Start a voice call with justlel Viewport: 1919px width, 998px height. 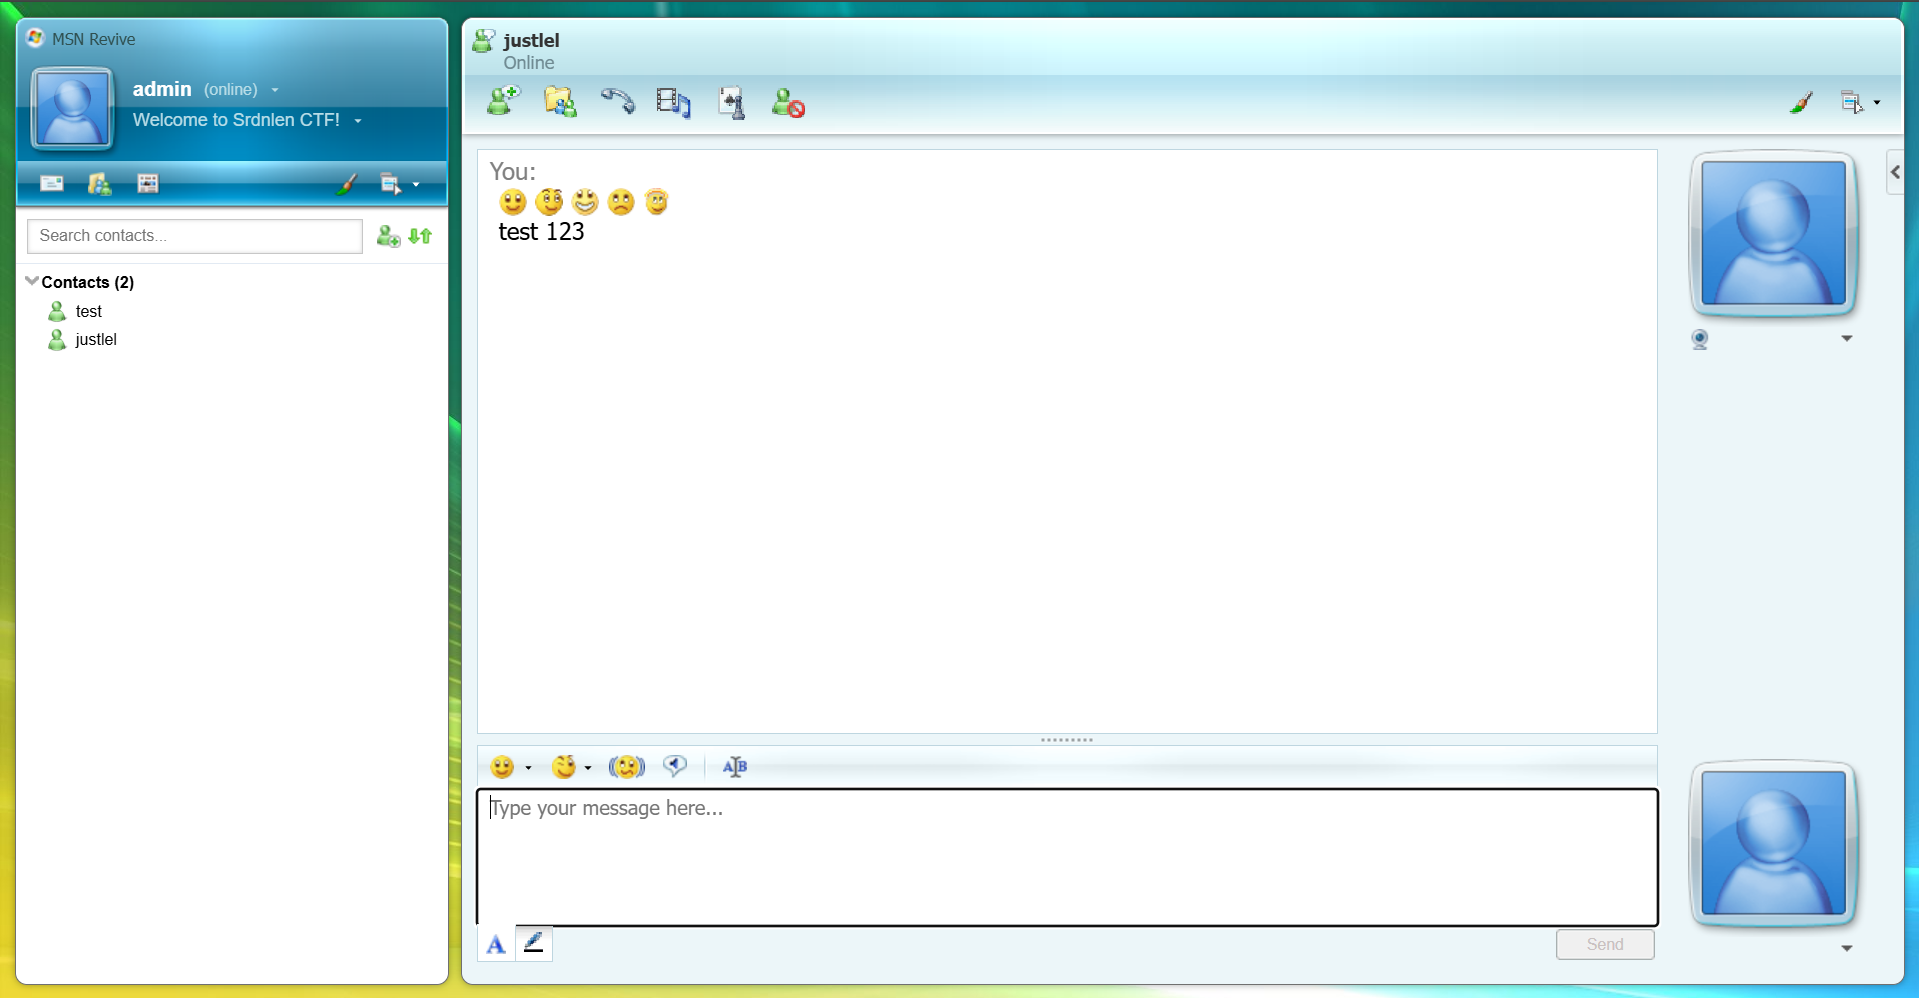tap(617, 101)
